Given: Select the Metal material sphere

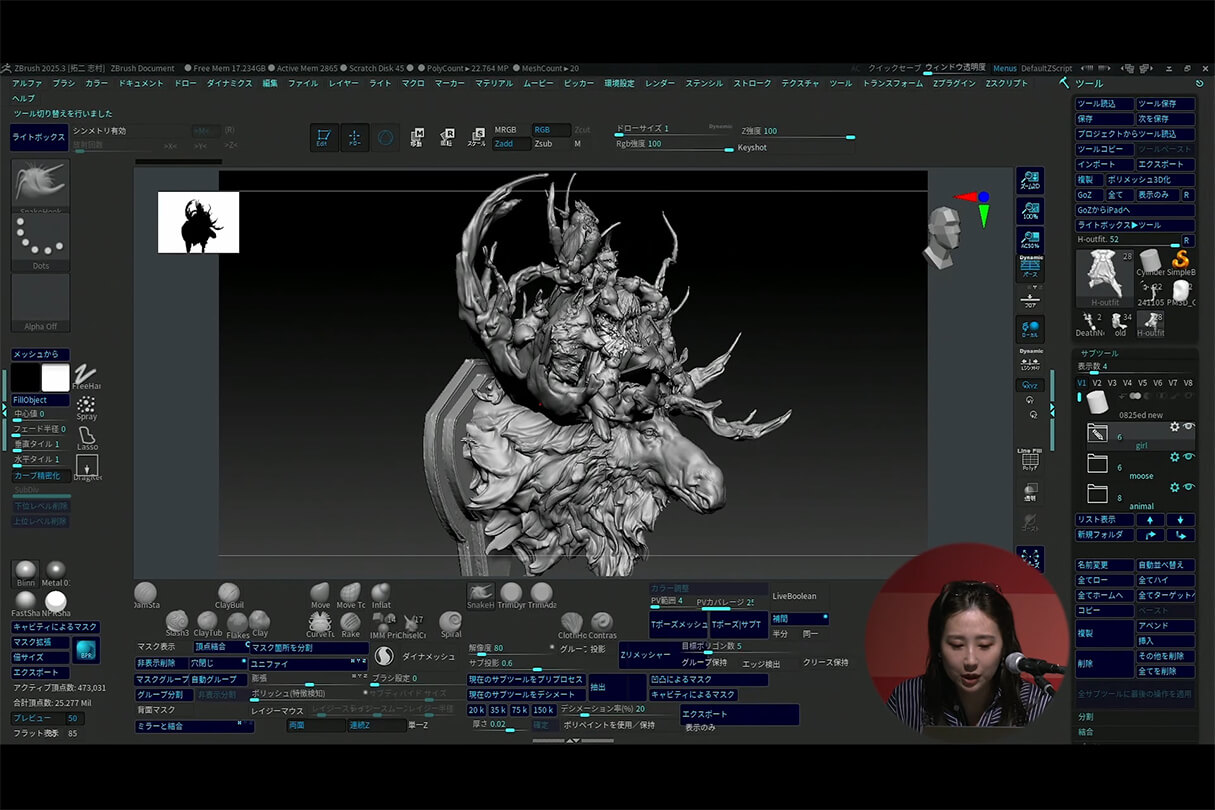Looking at the screenshot, I should 56,570.
